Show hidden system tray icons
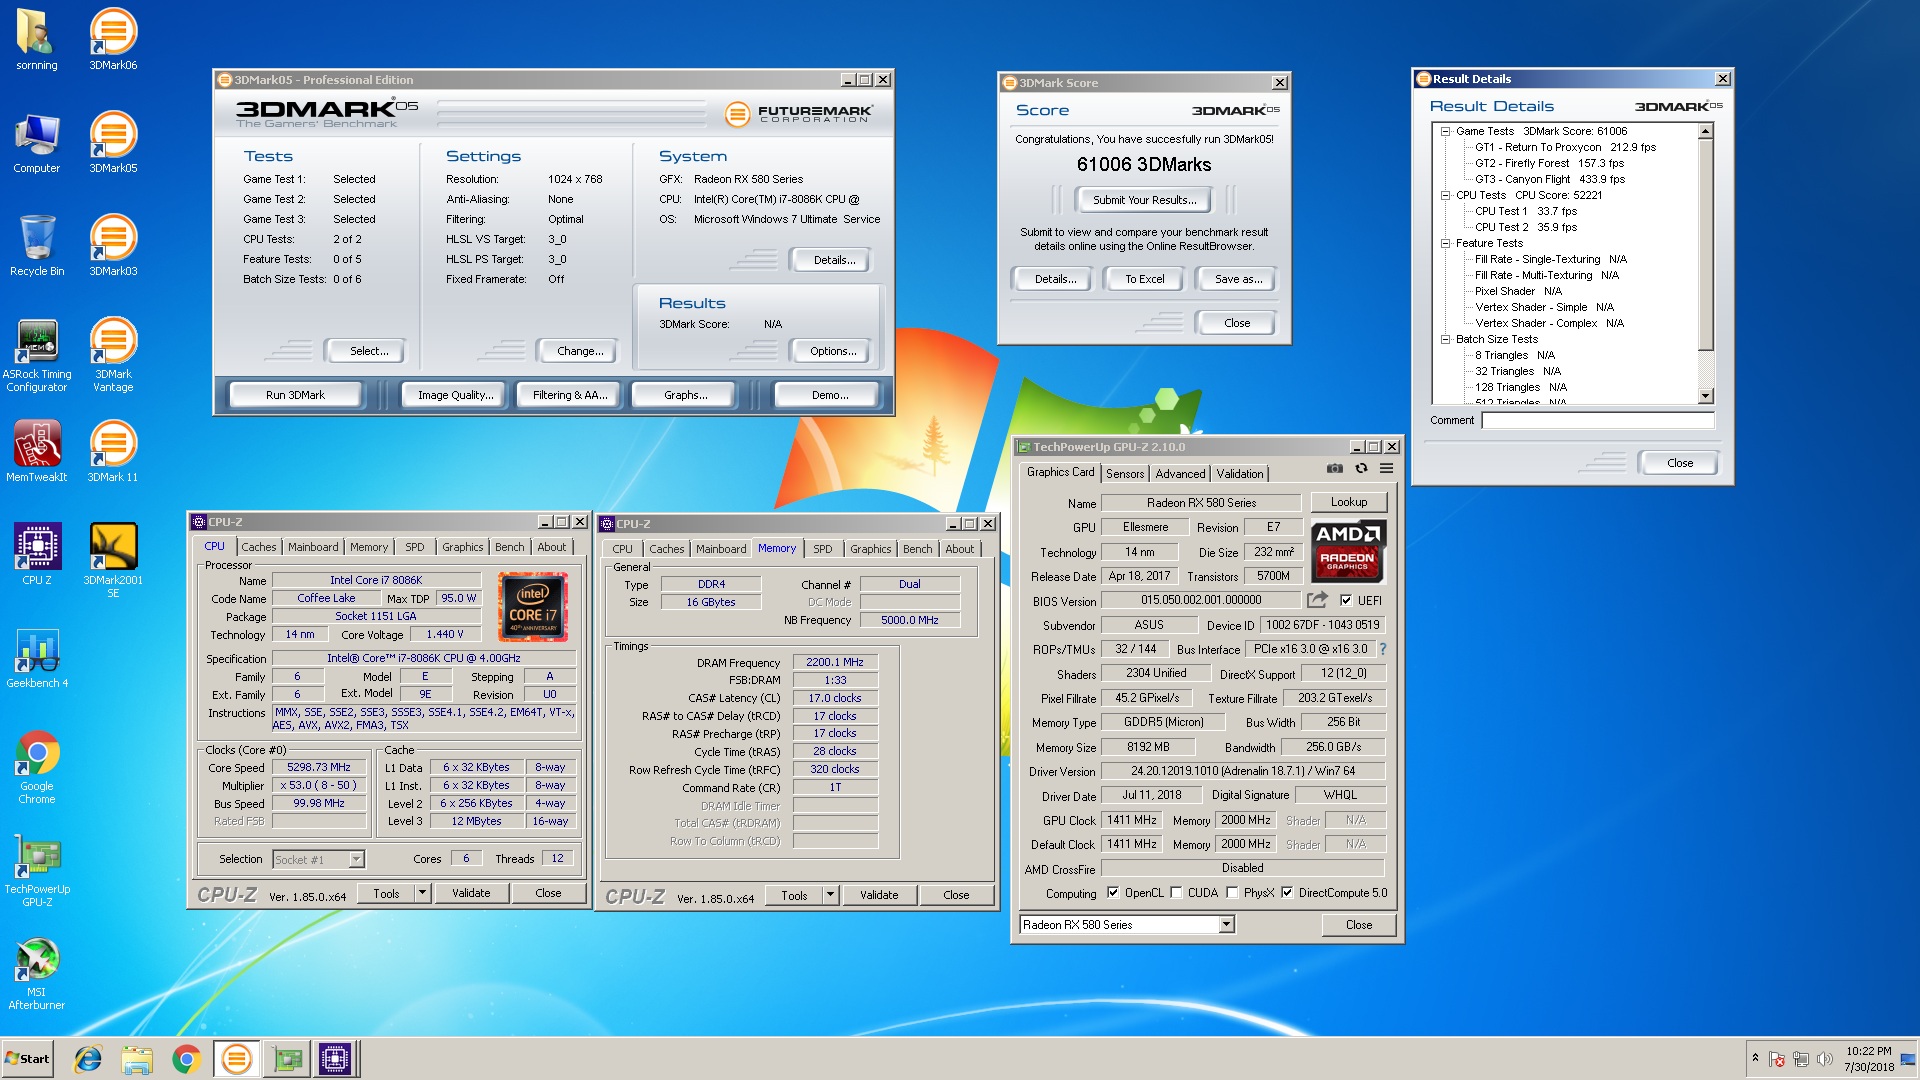Image resolution: width=1920 pixels, height=1080 pixels. pyautogui.click(x=1755, y=1058)
